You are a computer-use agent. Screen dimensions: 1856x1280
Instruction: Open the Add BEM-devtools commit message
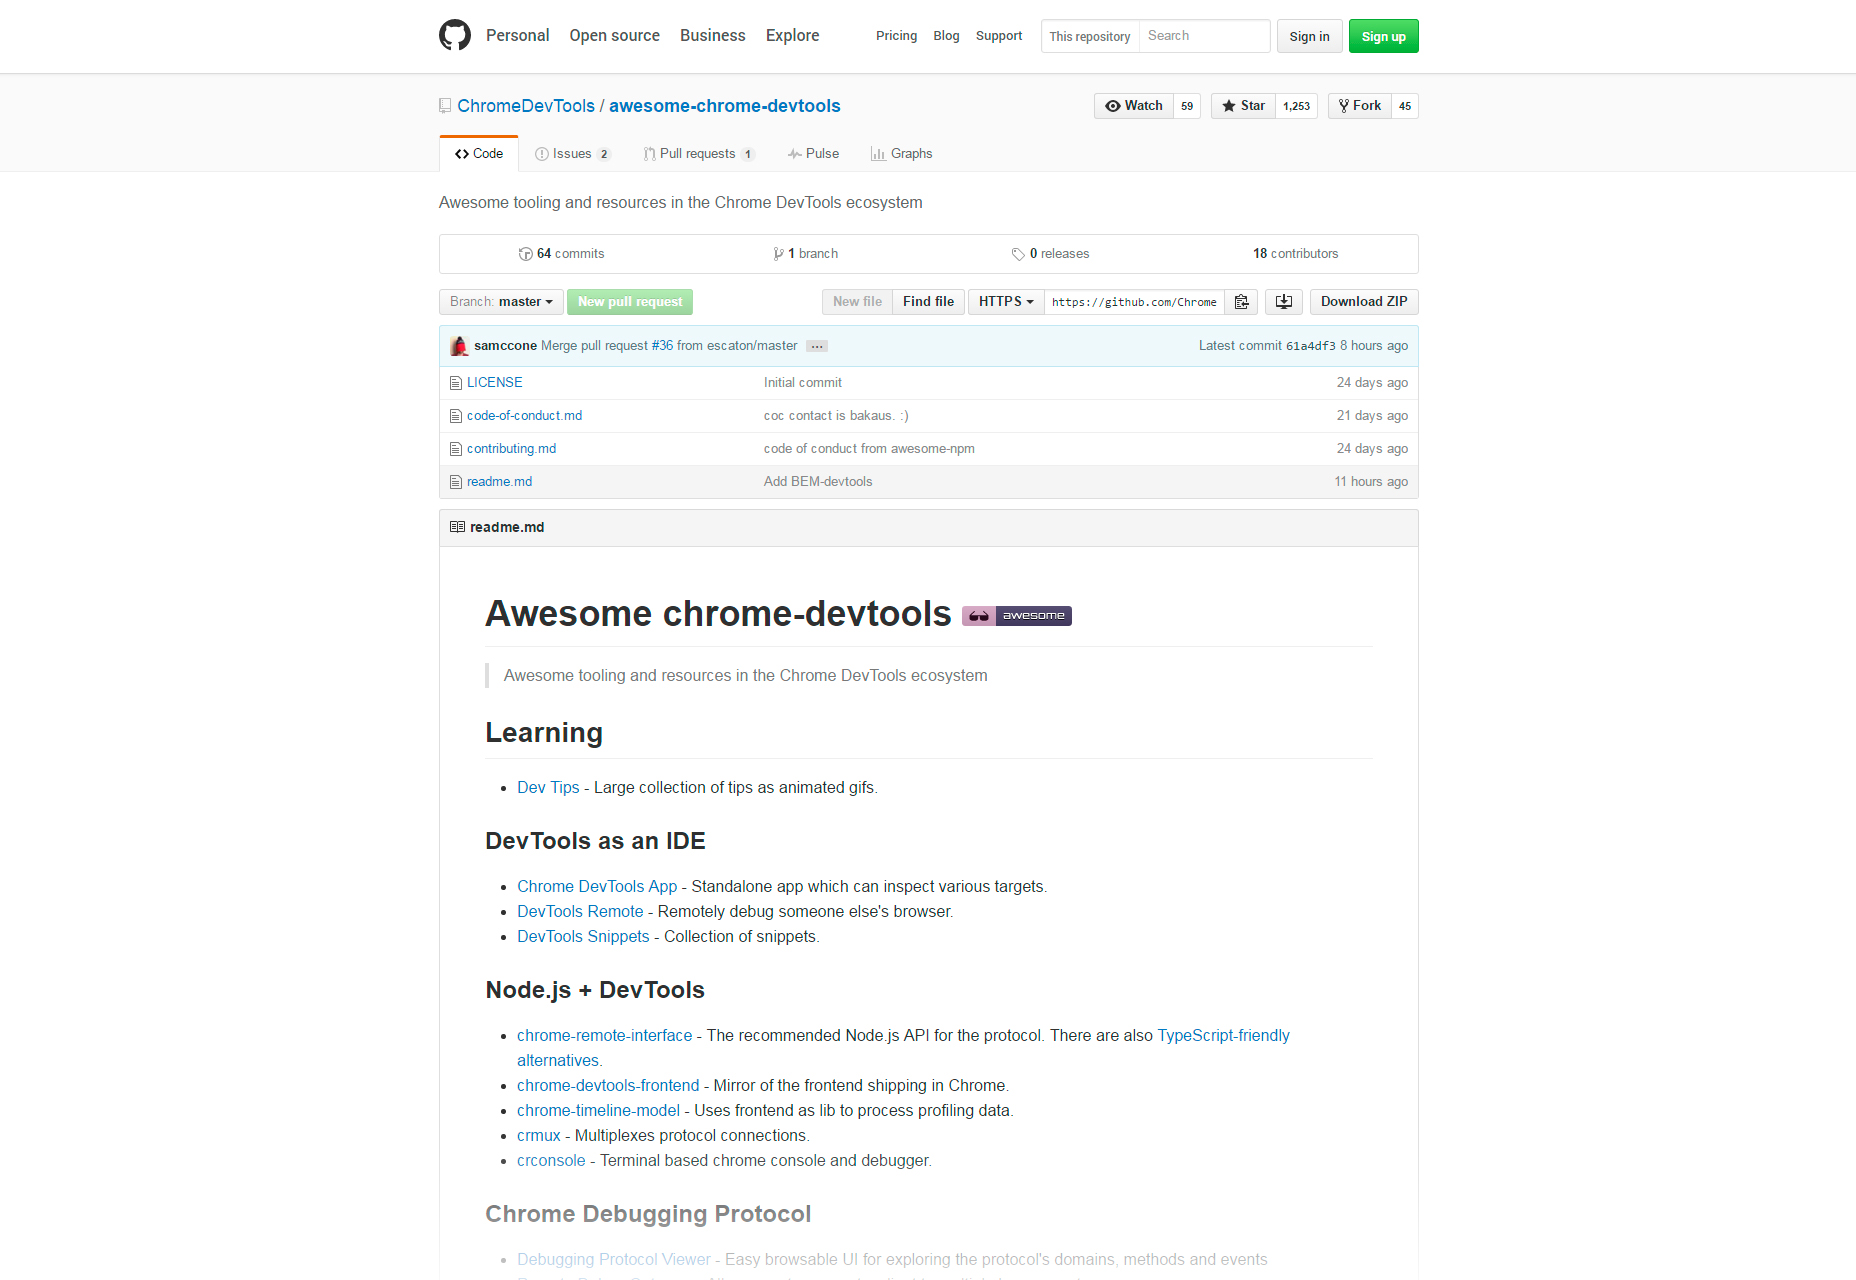click(818, 482)
